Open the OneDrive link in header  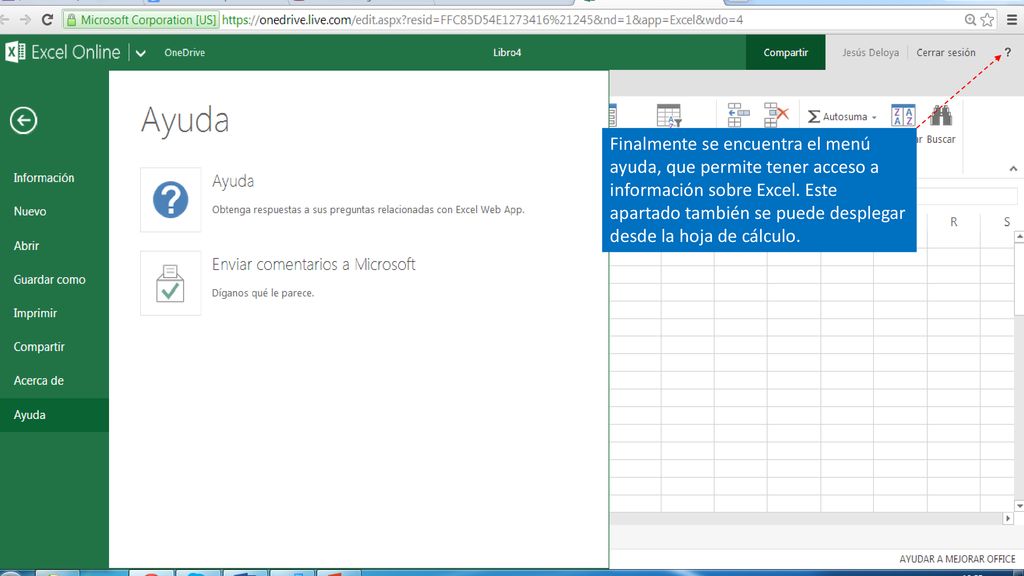tap(185, 52)
